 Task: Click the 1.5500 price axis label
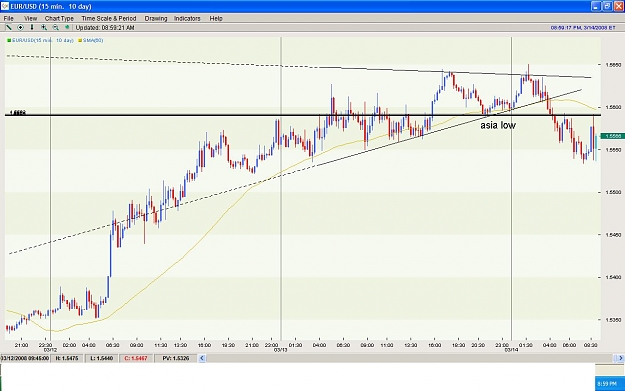click(x=613, y=192)
